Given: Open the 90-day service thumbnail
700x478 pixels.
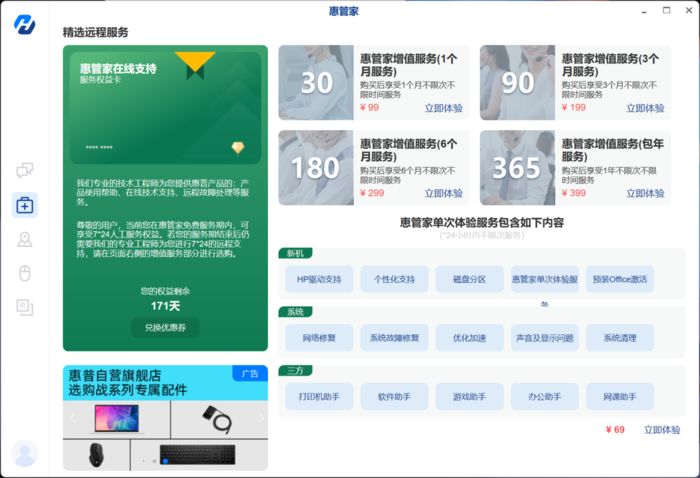Looking at the screenshot, I should (x=517, y=83).
